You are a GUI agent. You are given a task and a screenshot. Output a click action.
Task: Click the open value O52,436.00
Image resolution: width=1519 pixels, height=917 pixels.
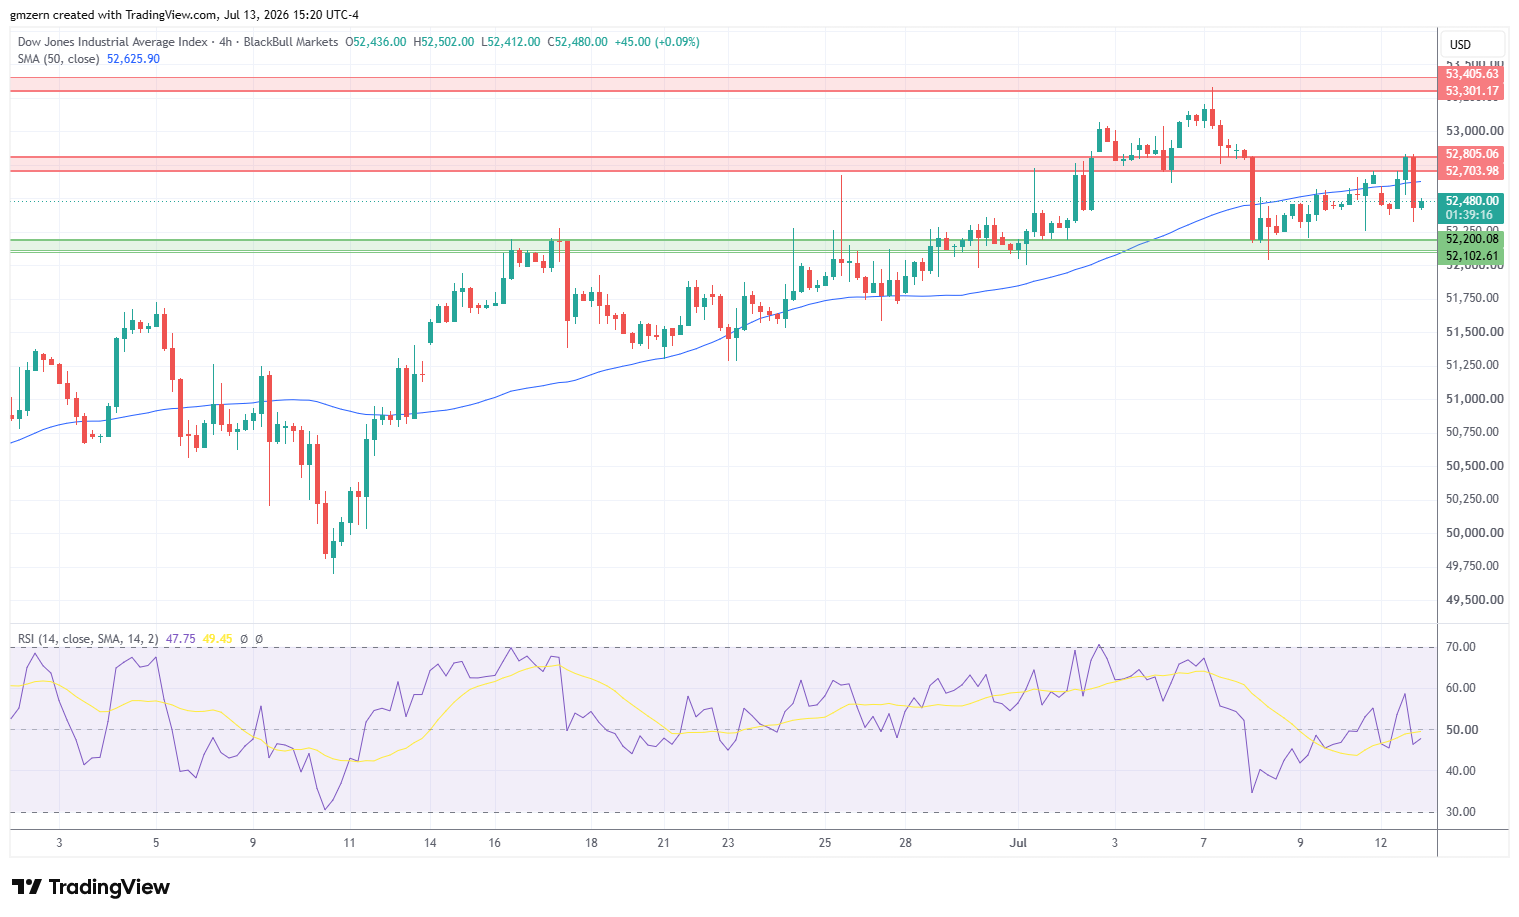point(376,42)
